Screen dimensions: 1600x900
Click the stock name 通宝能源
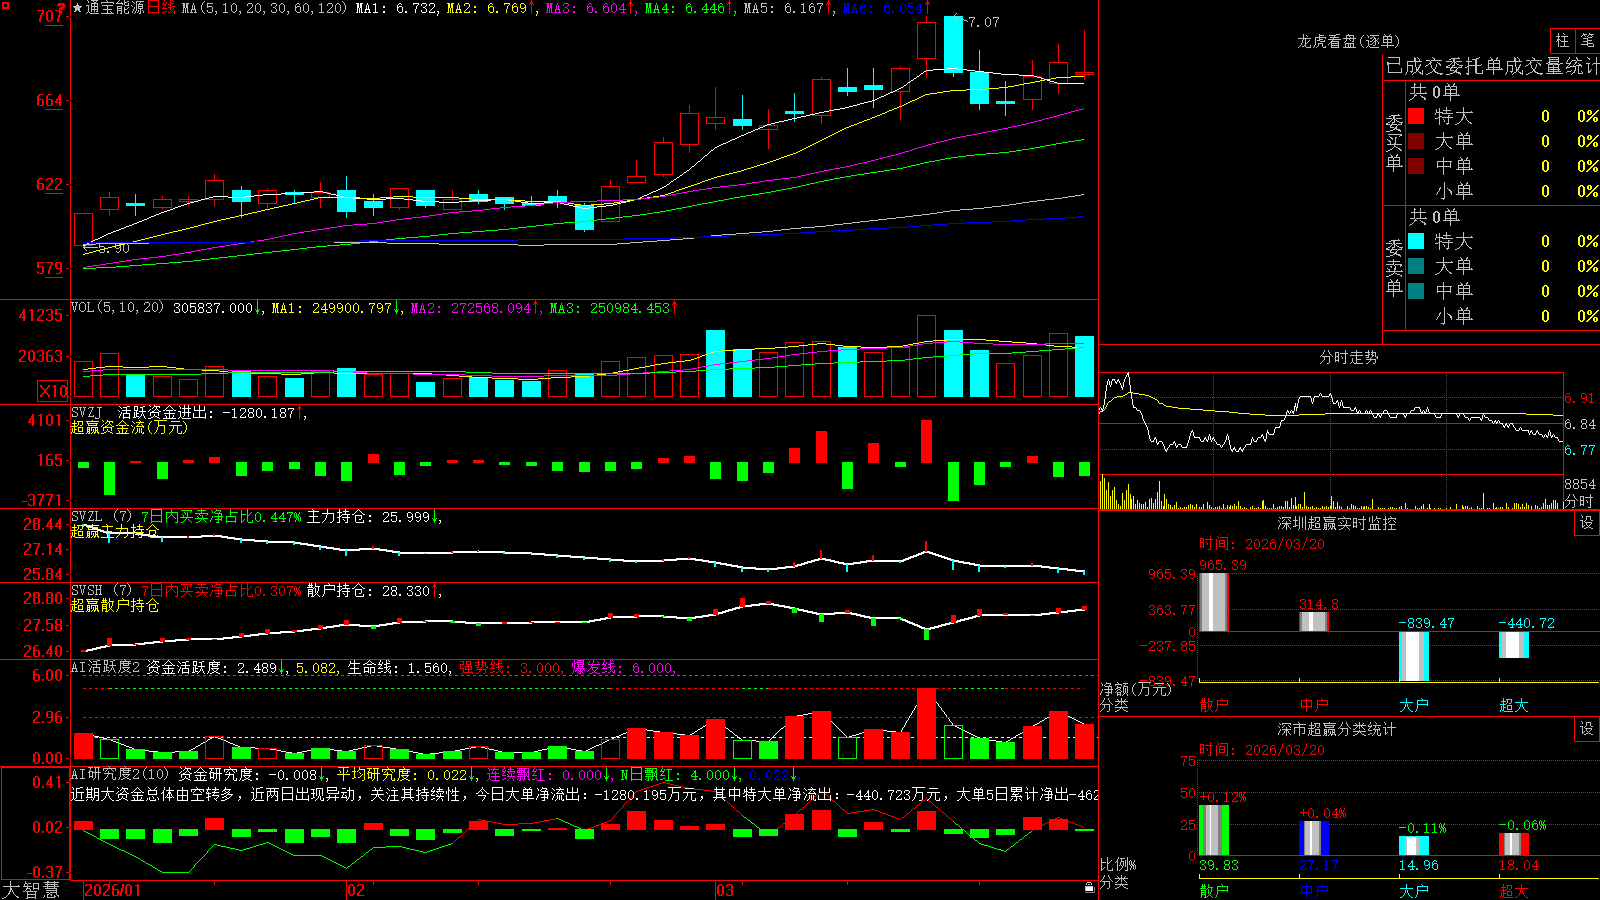pos(115,8)
